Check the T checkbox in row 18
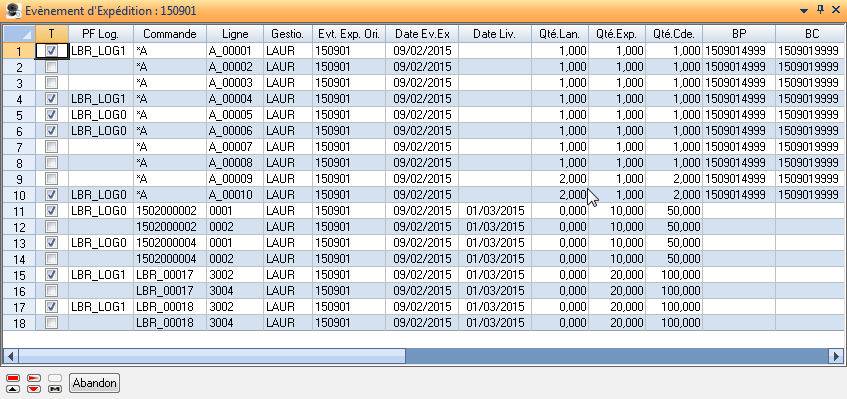 point(52,323)
